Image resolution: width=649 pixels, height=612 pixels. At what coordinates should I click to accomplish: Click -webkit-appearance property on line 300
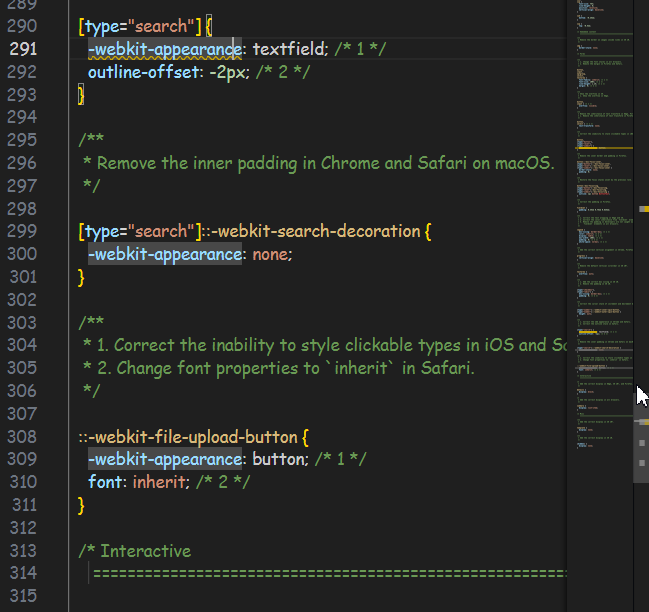[165, 254]
